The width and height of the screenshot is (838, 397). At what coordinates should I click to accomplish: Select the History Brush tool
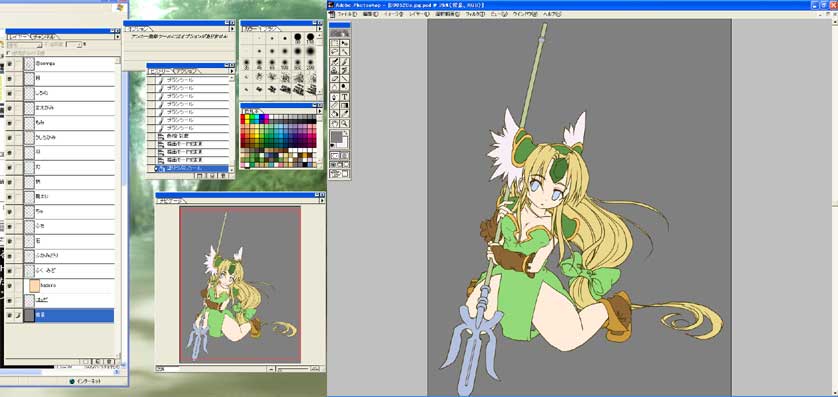click(x=345, y=69)
